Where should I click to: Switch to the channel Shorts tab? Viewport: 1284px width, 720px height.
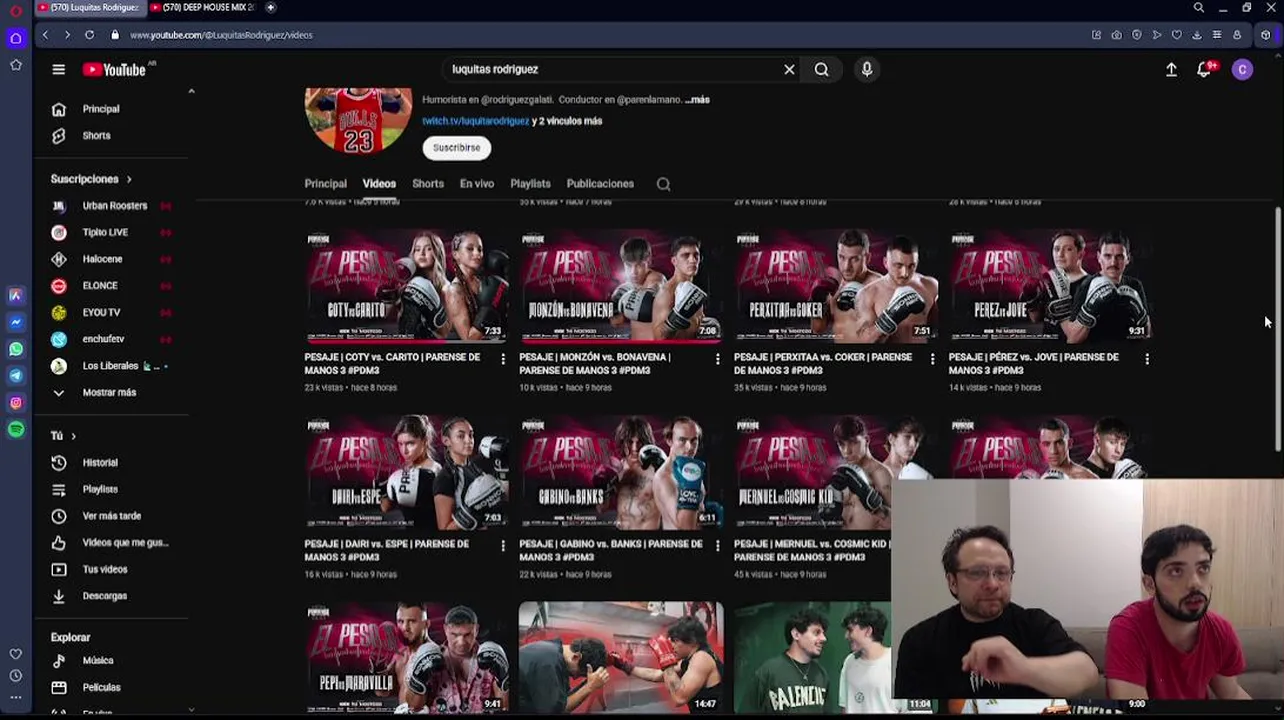[x=428, y=184]
